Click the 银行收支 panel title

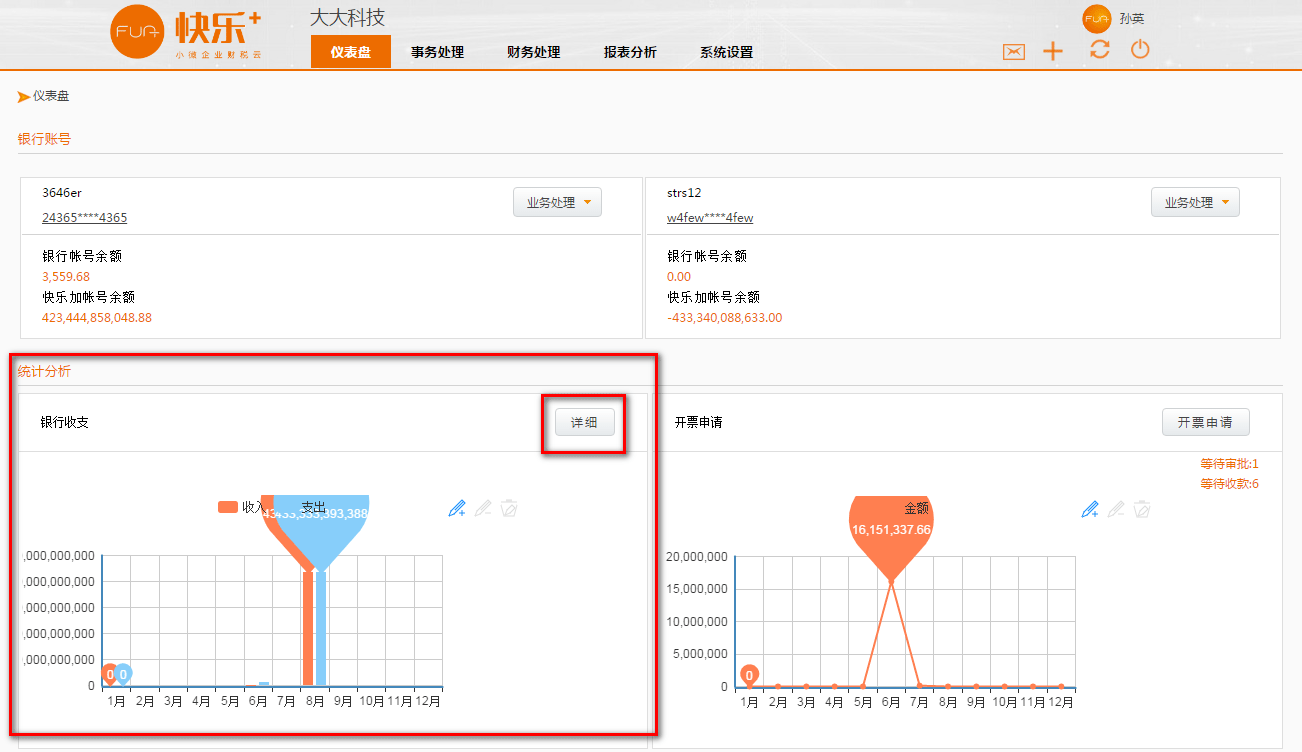[65, 422]
